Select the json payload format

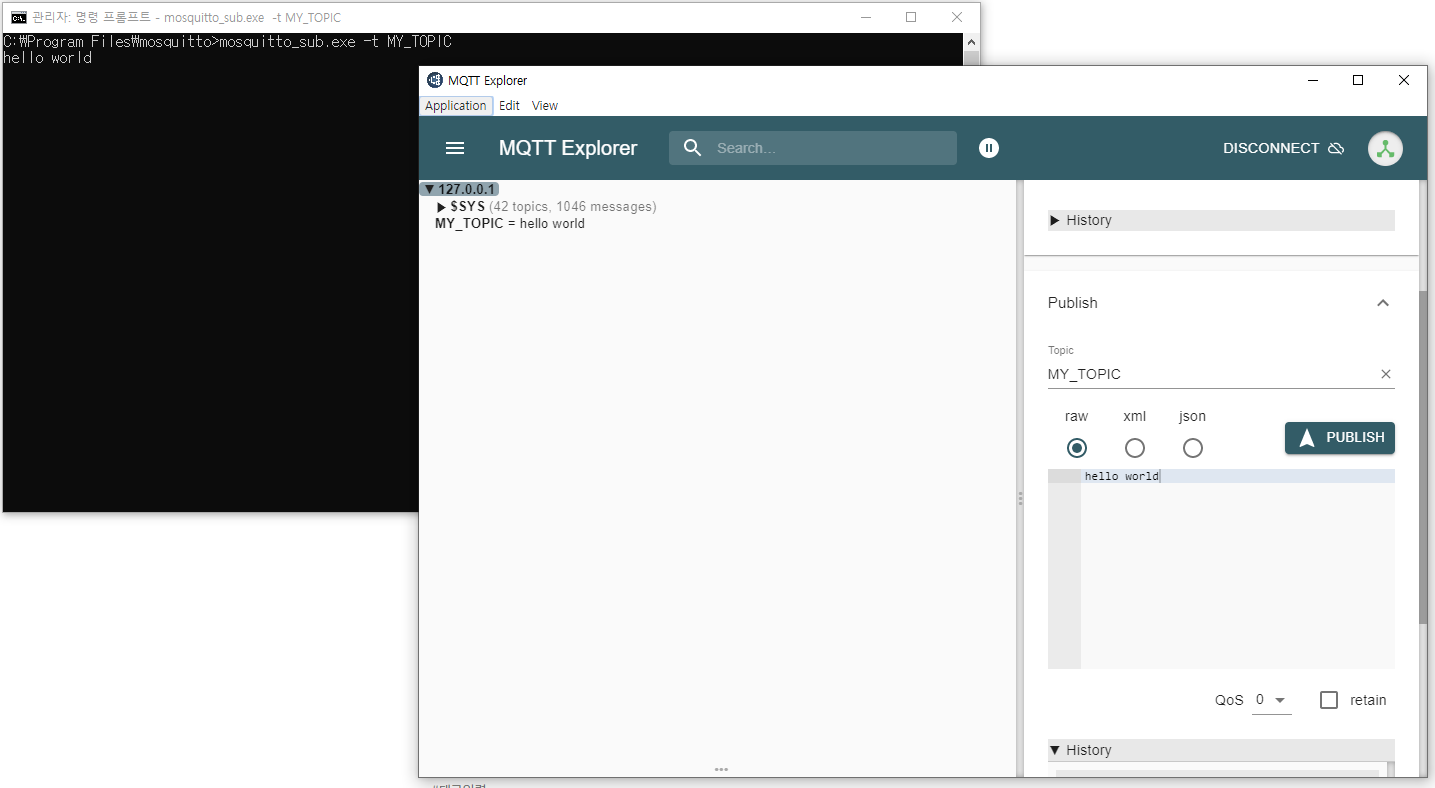[1193, 448]
